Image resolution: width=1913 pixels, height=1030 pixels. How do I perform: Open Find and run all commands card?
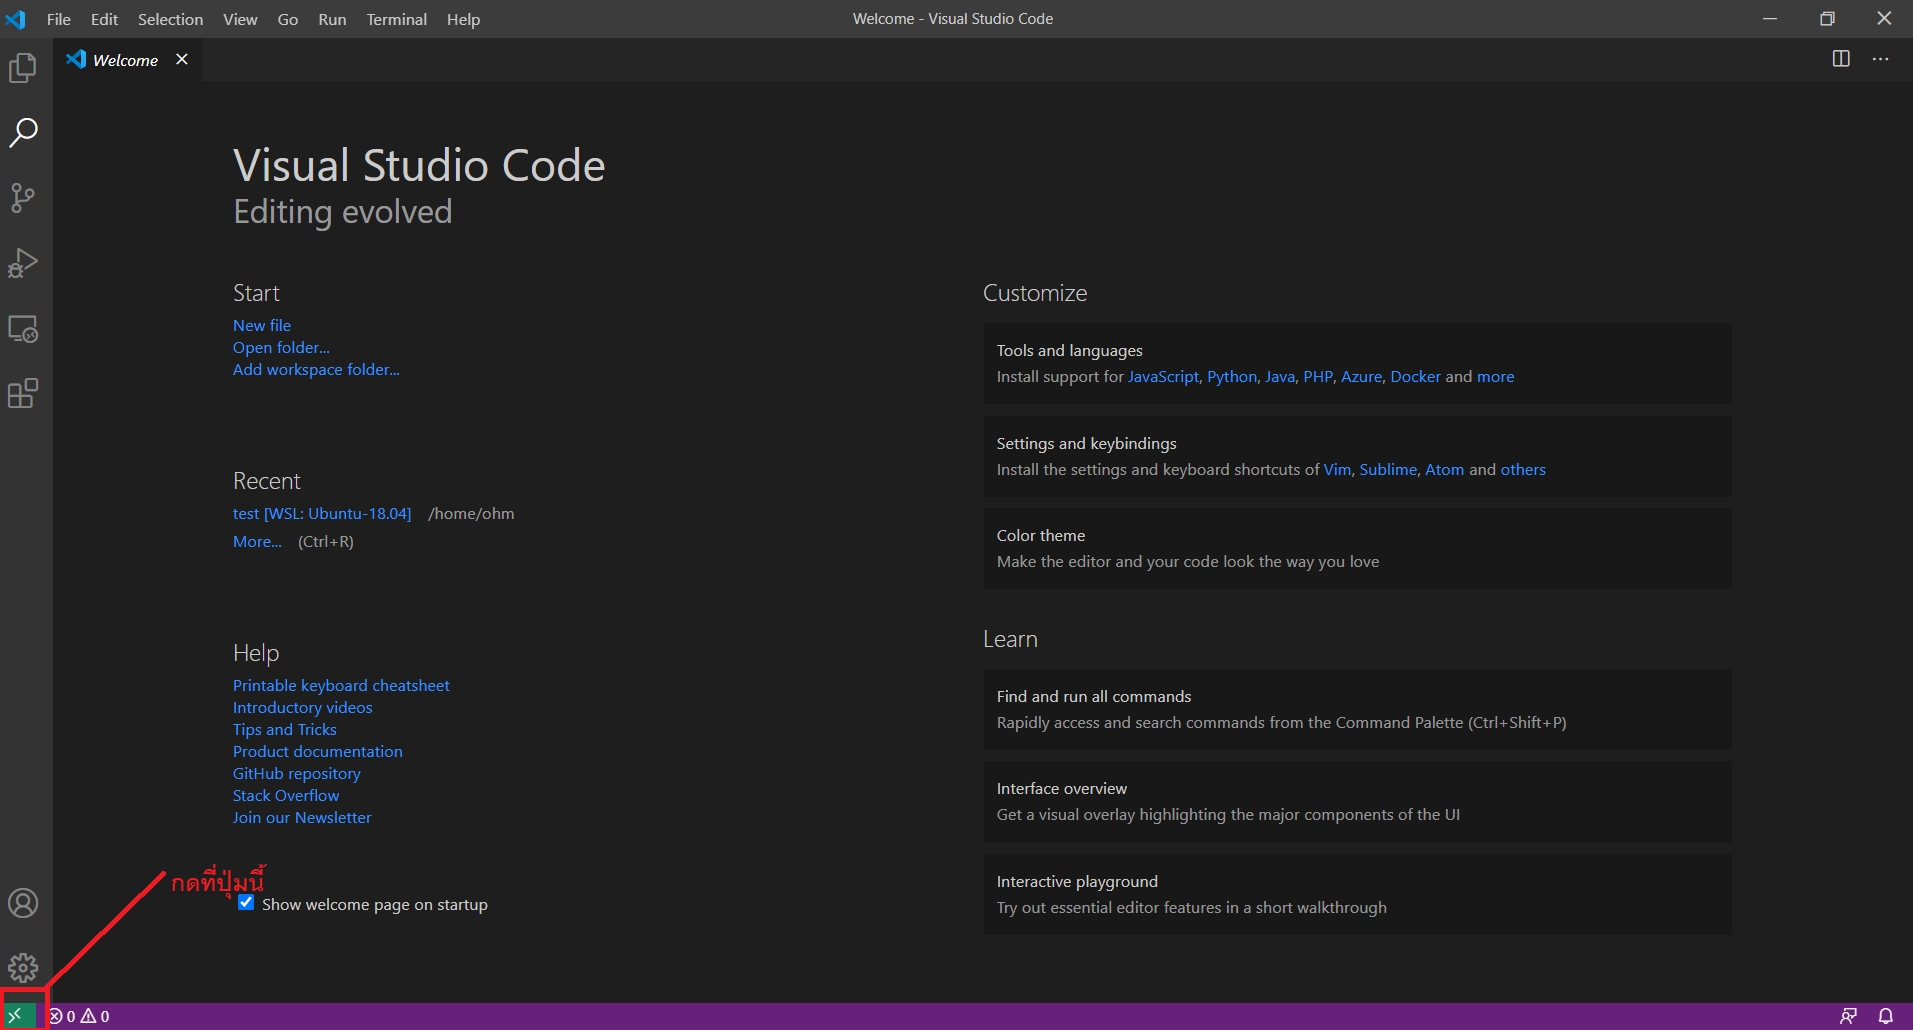tap(1357, 710)
